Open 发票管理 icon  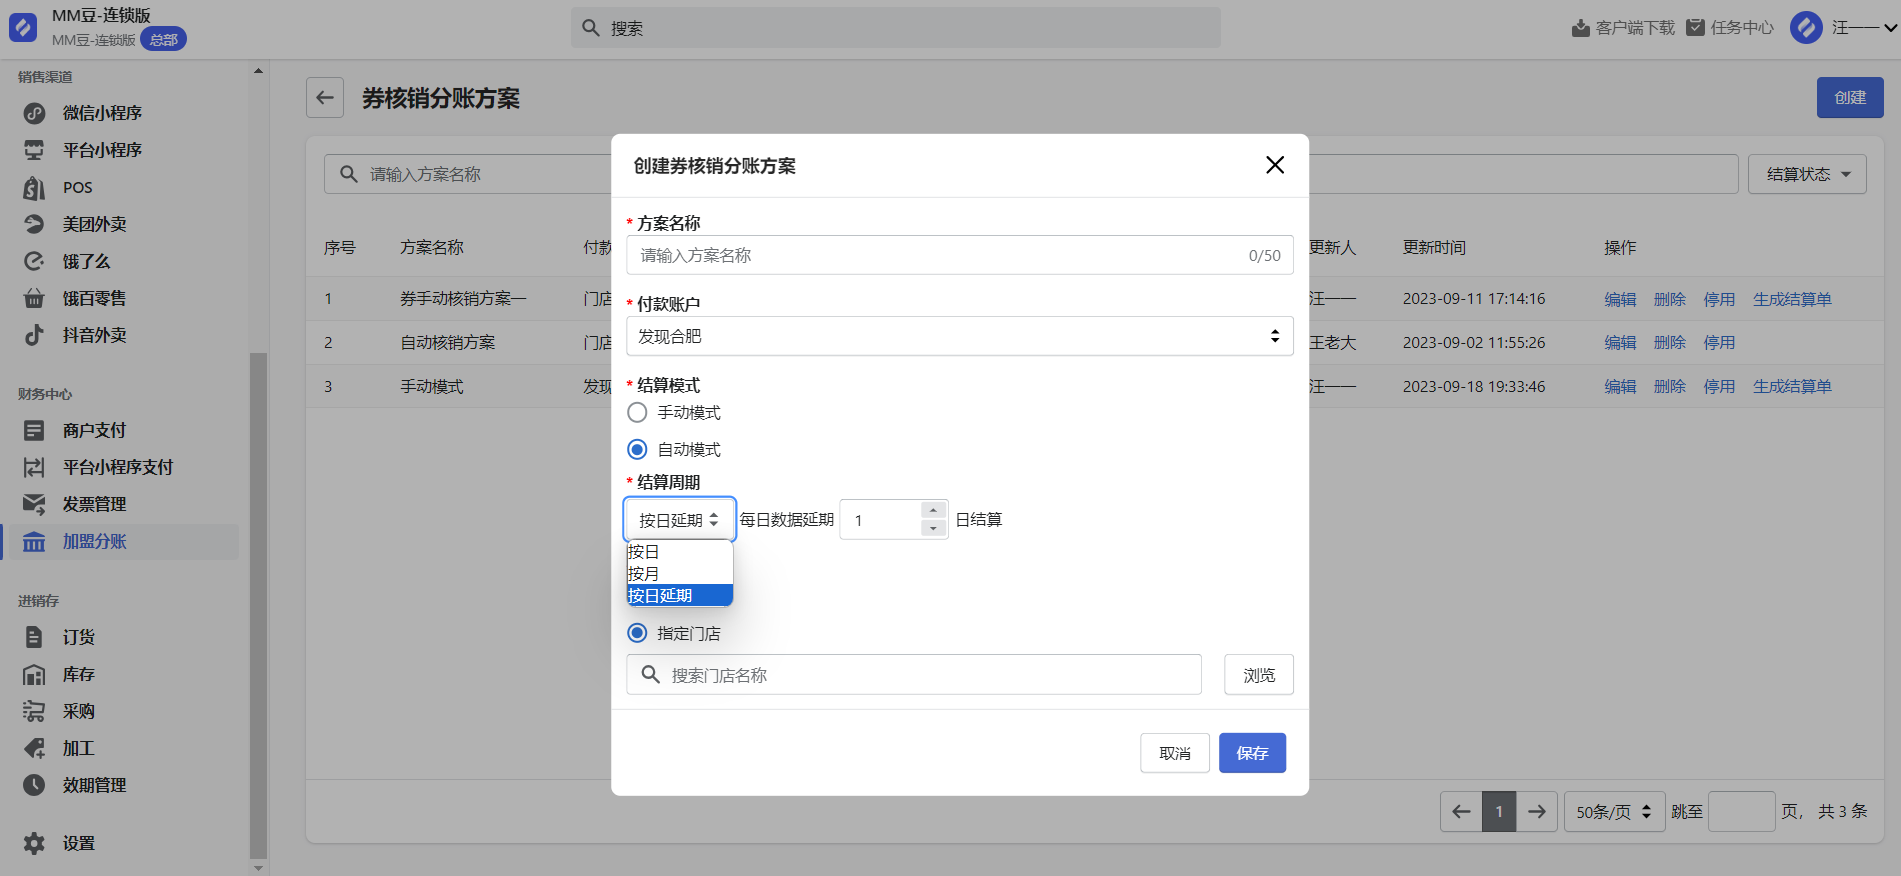pyautogui.click(x=34, y=504)
